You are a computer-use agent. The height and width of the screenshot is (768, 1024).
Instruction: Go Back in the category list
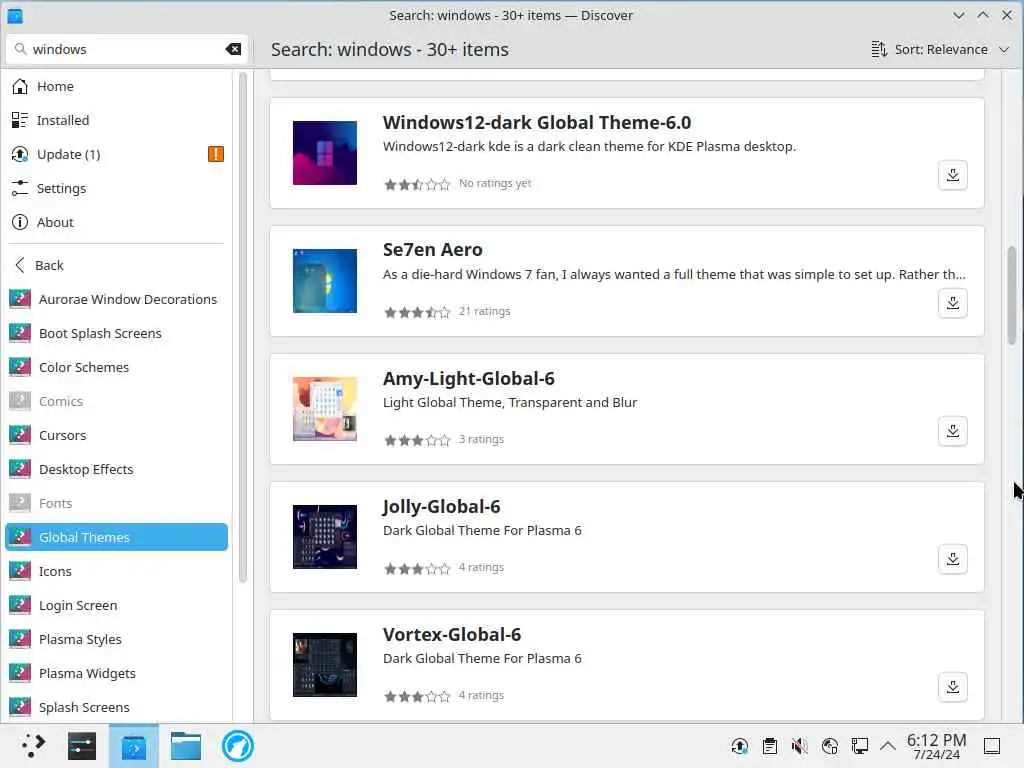pyautogui.click(x=116, y=265)
